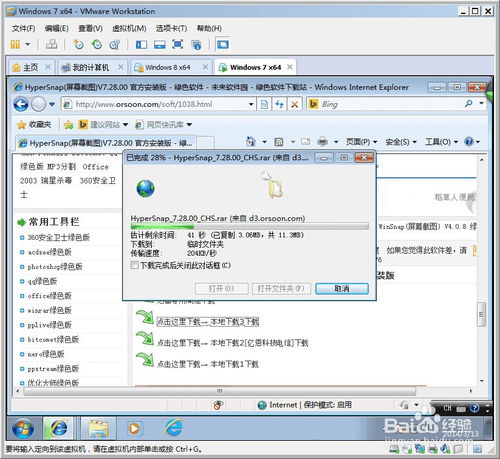Switch to the Windows 8 x64 tab
Viewport: 500px width, 459px height.
[168, 67]
